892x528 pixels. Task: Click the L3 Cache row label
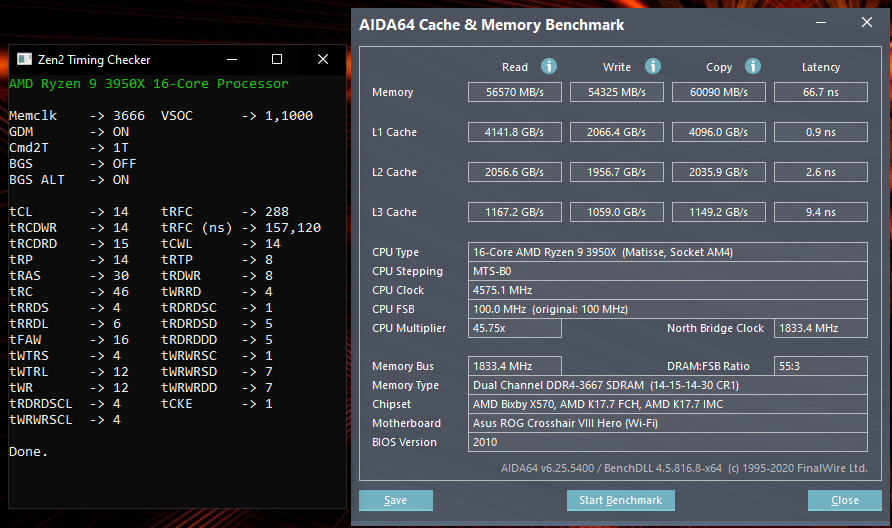394,212
